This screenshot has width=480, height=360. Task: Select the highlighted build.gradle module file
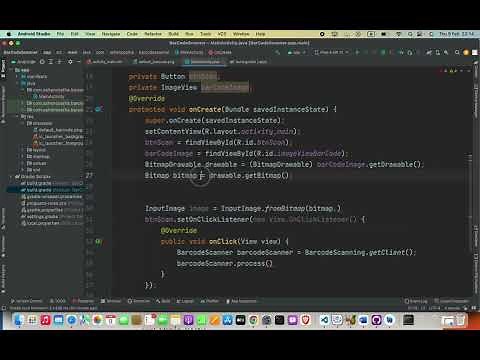click(47, 190)
